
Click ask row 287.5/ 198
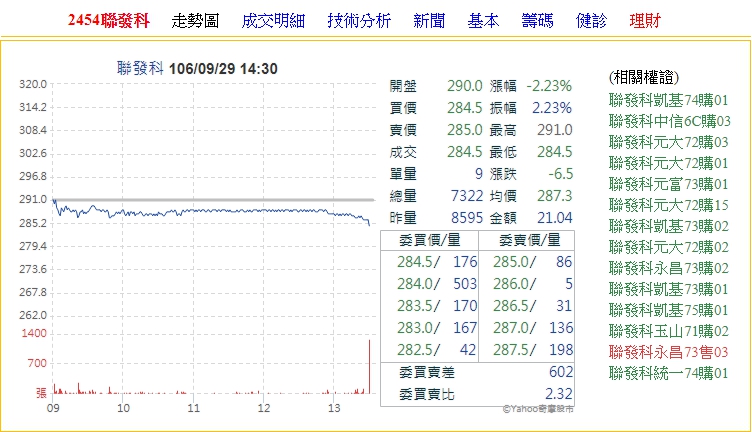tap(532, 350)
